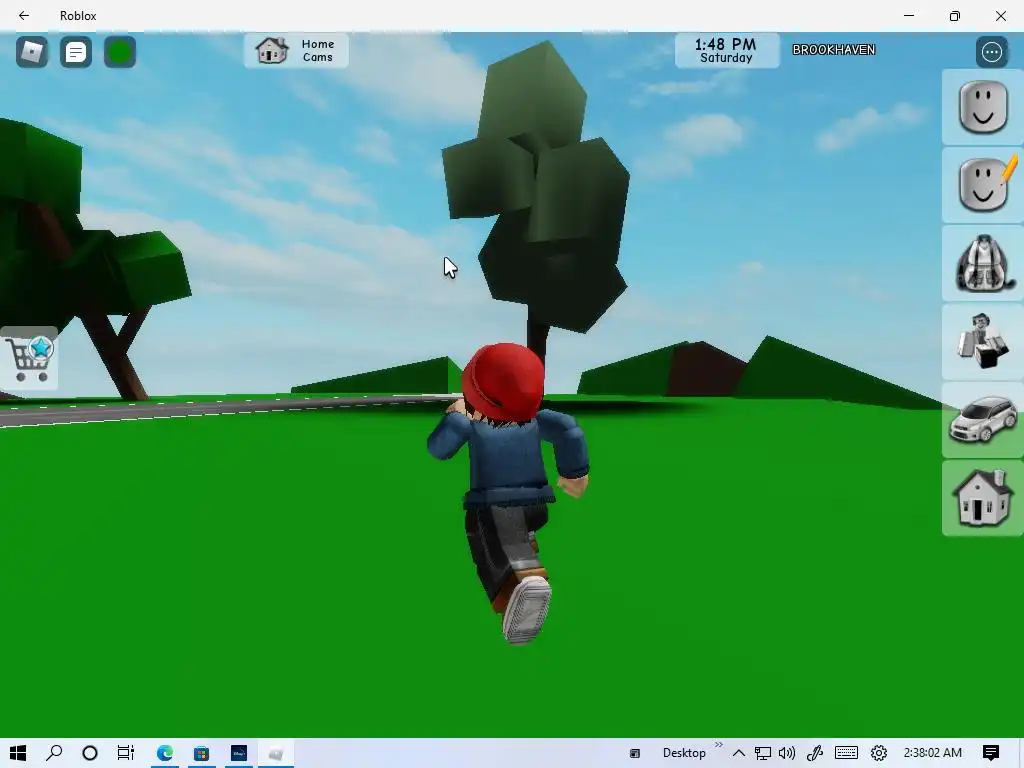Open the Roblox menu logo button
This screenshot has height=768, width=1024.
[32, 52]
